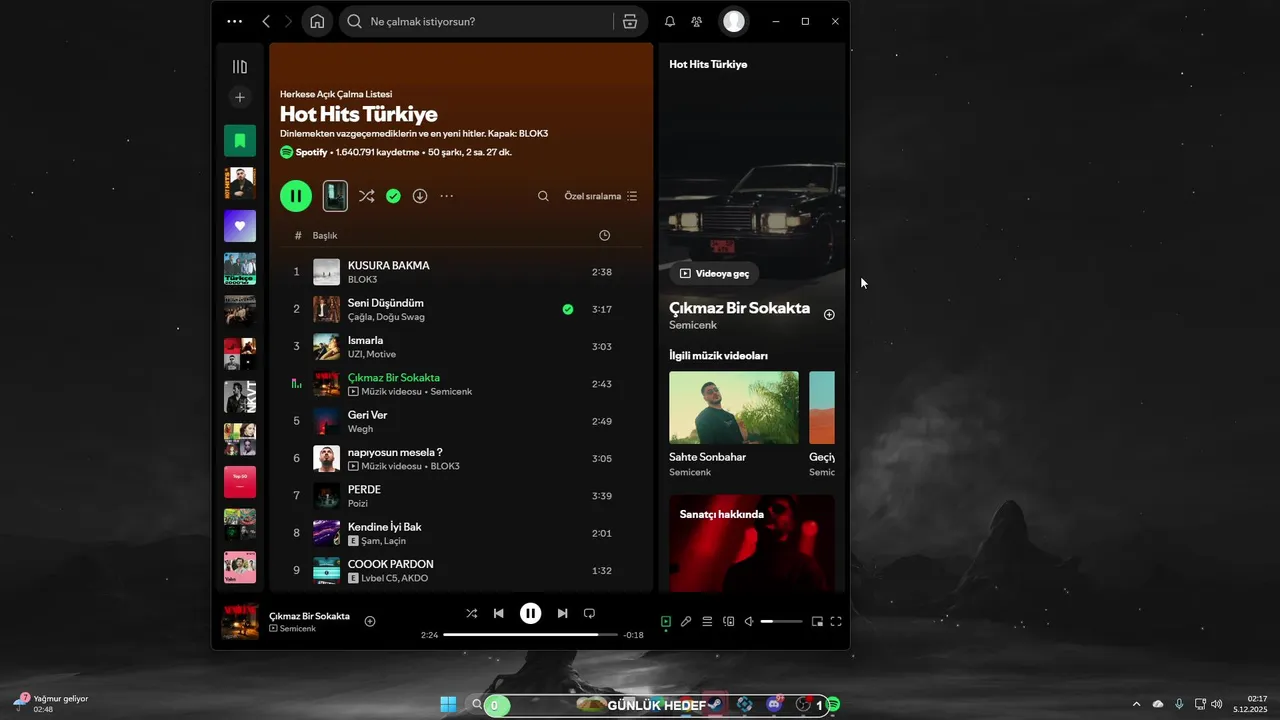This screenshot has height=720, width=1280.
Task: Open Discord from the taskbar
Action: (773, 705)
